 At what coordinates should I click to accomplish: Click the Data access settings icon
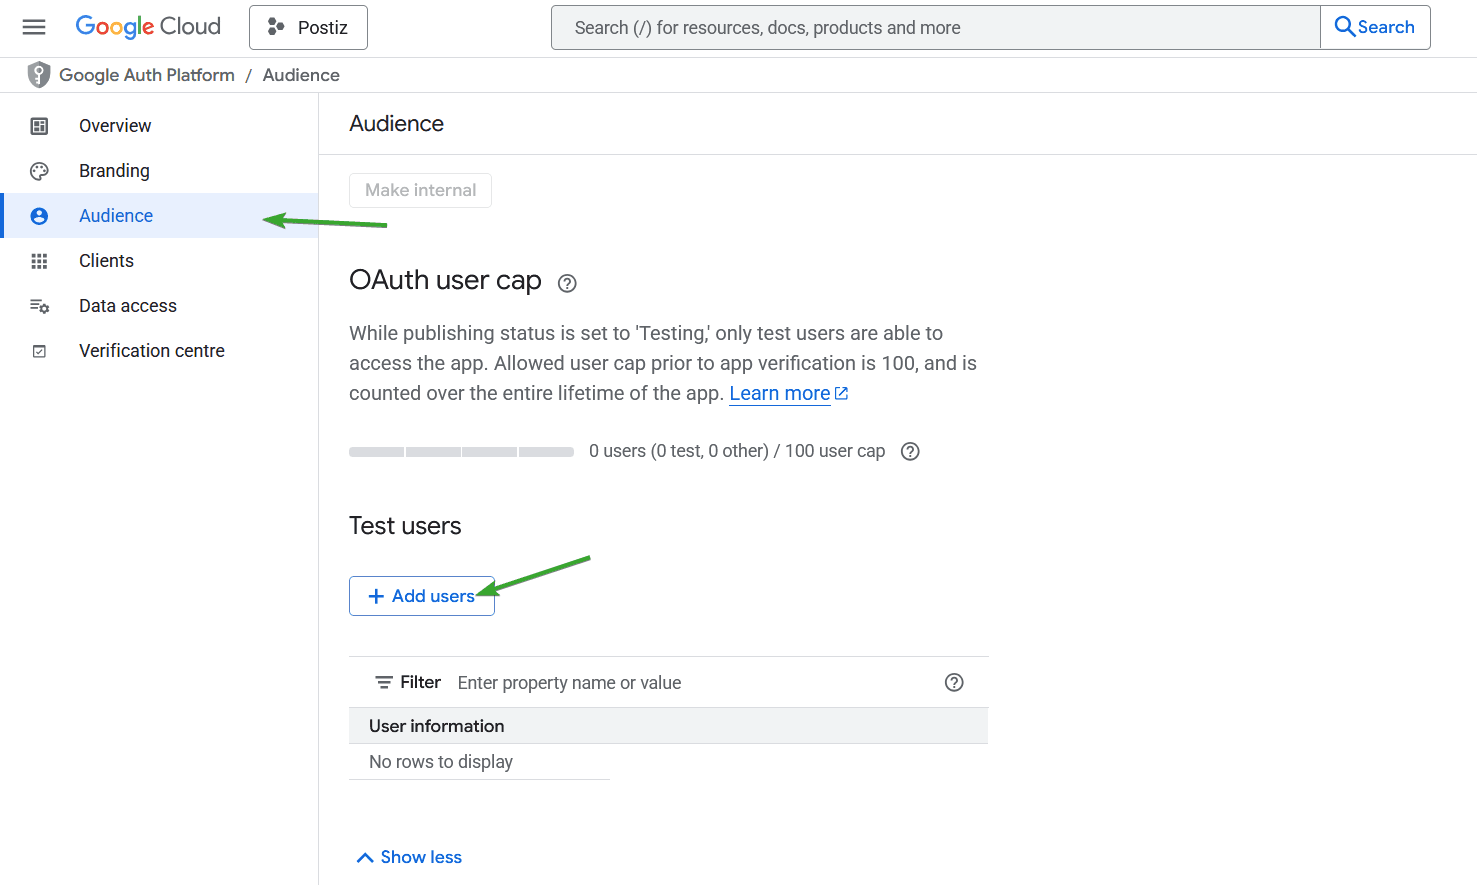39,306
